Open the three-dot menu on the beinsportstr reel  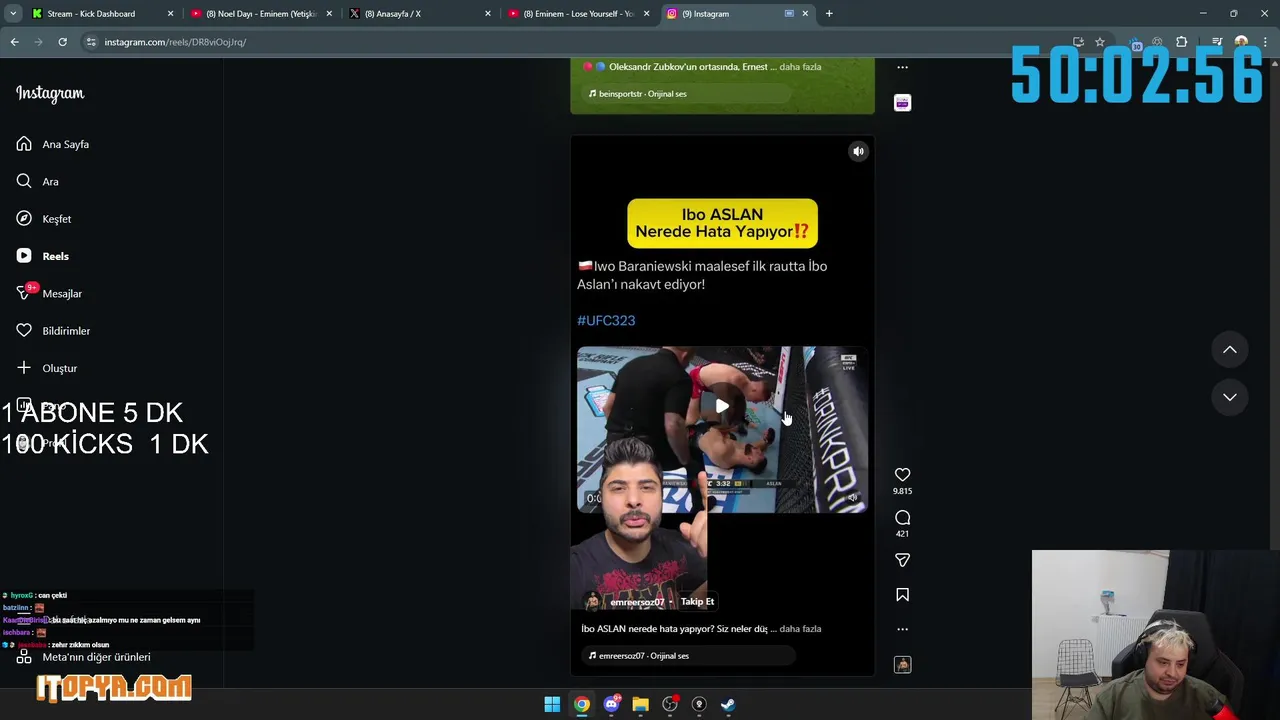tap(902, 68)
